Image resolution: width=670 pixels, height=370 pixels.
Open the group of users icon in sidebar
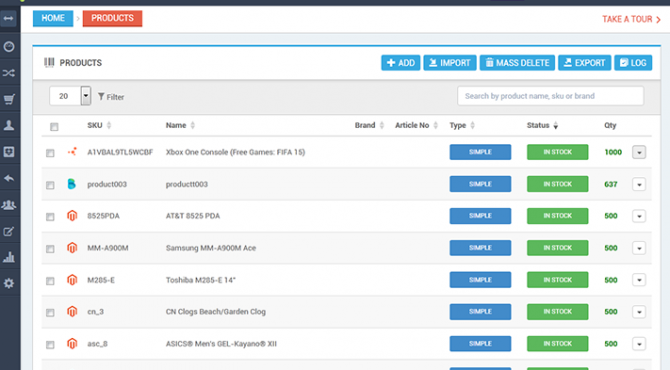click(9, 205)
